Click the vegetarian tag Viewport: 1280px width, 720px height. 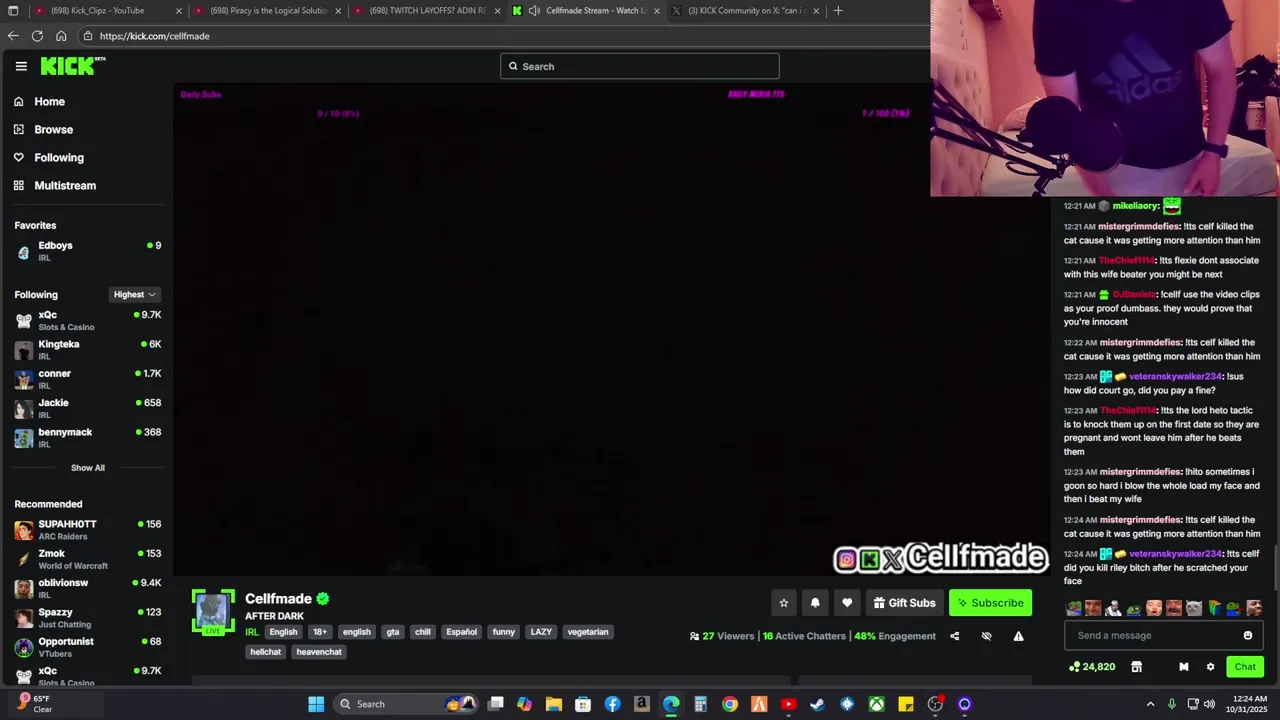click(x=588, y=632)
